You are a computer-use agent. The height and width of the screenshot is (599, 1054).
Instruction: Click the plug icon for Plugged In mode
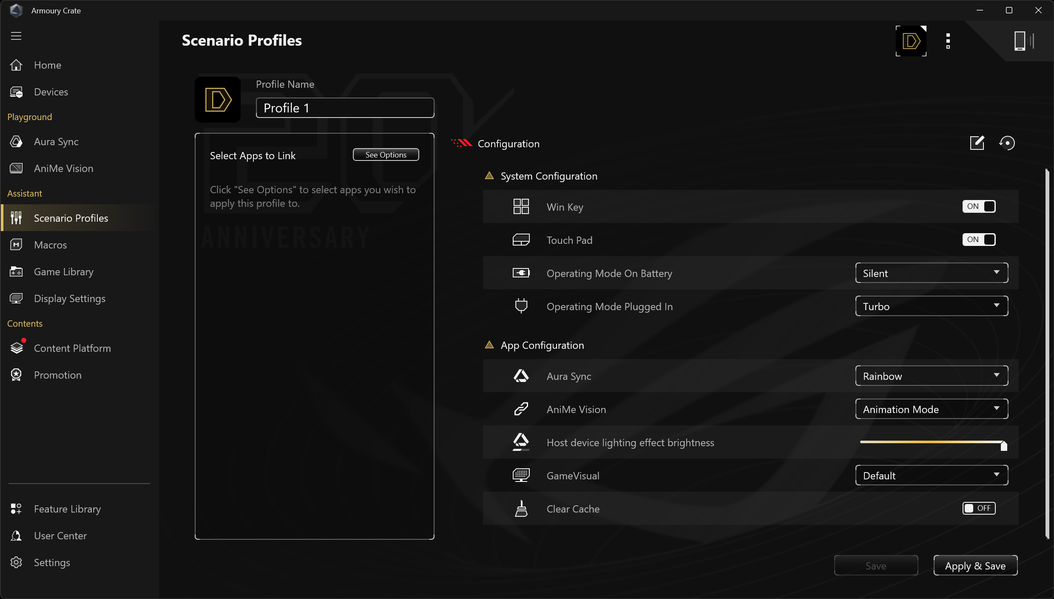click(x=521, y=306)
